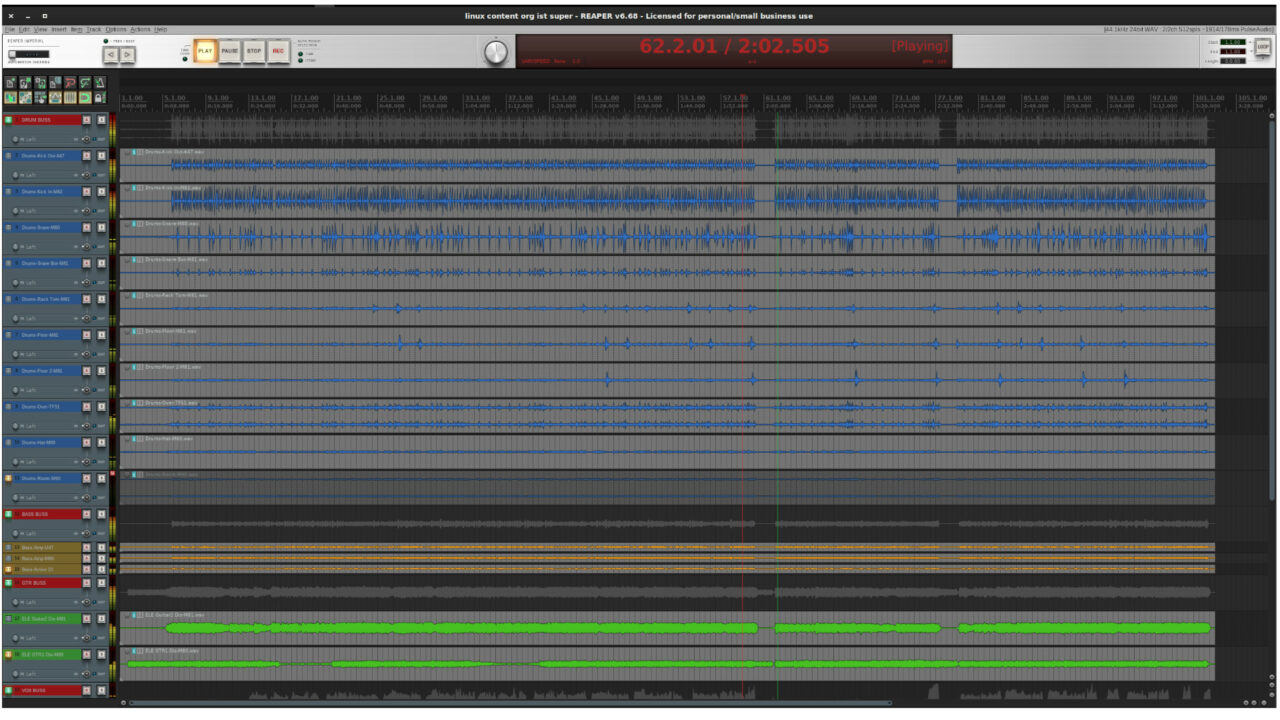Screen dimensions: 1280x720
Task: Toggle the red button on DRUM BUSS track
Action: click(x=87, y=120)
